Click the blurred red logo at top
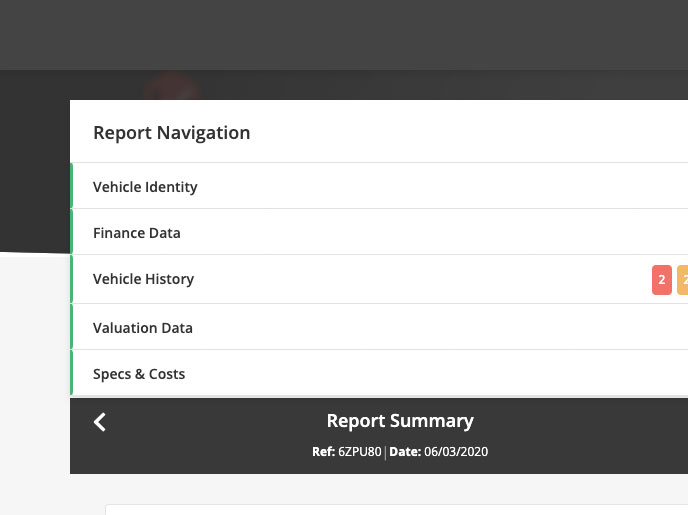This screenshot has height=515, width=688. [x=172, y=88]
